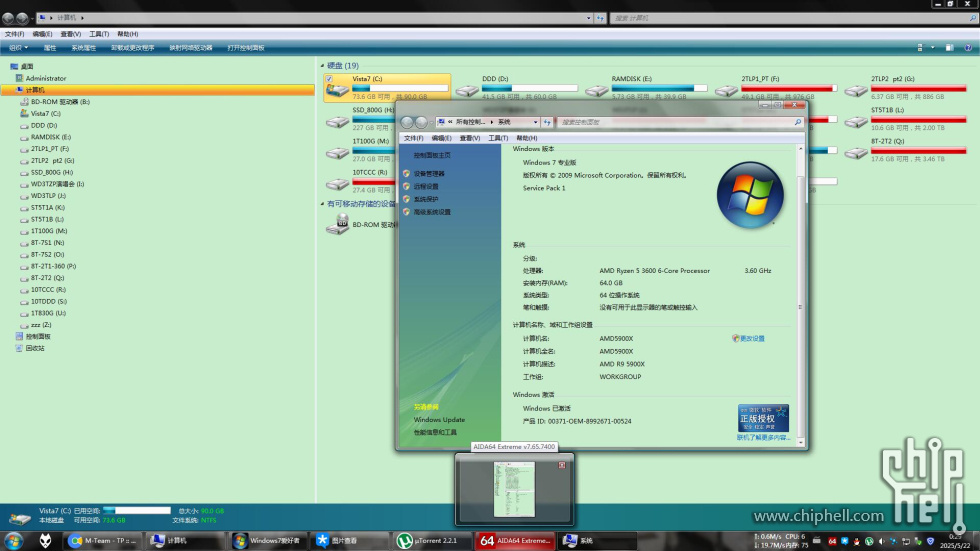Switch to the 图片查看 taskbar button
980x551 pixels.
pyautogui.click(x=350, y=541)
